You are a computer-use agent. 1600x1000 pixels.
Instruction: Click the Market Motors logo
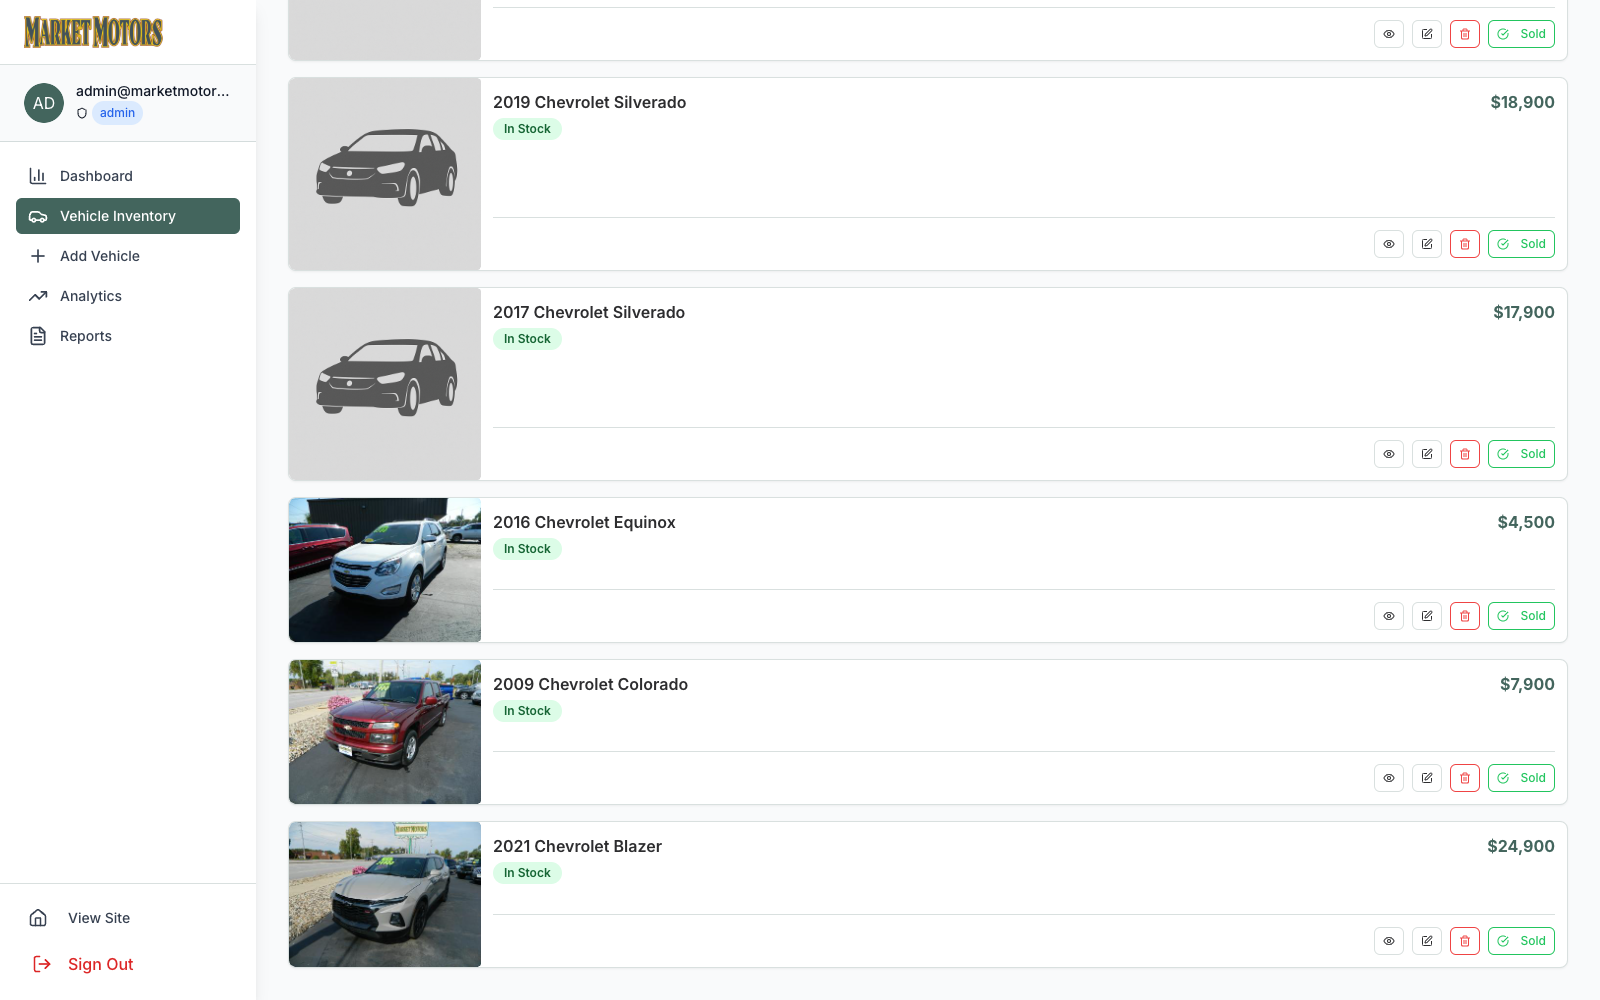[x=93, y=32]
